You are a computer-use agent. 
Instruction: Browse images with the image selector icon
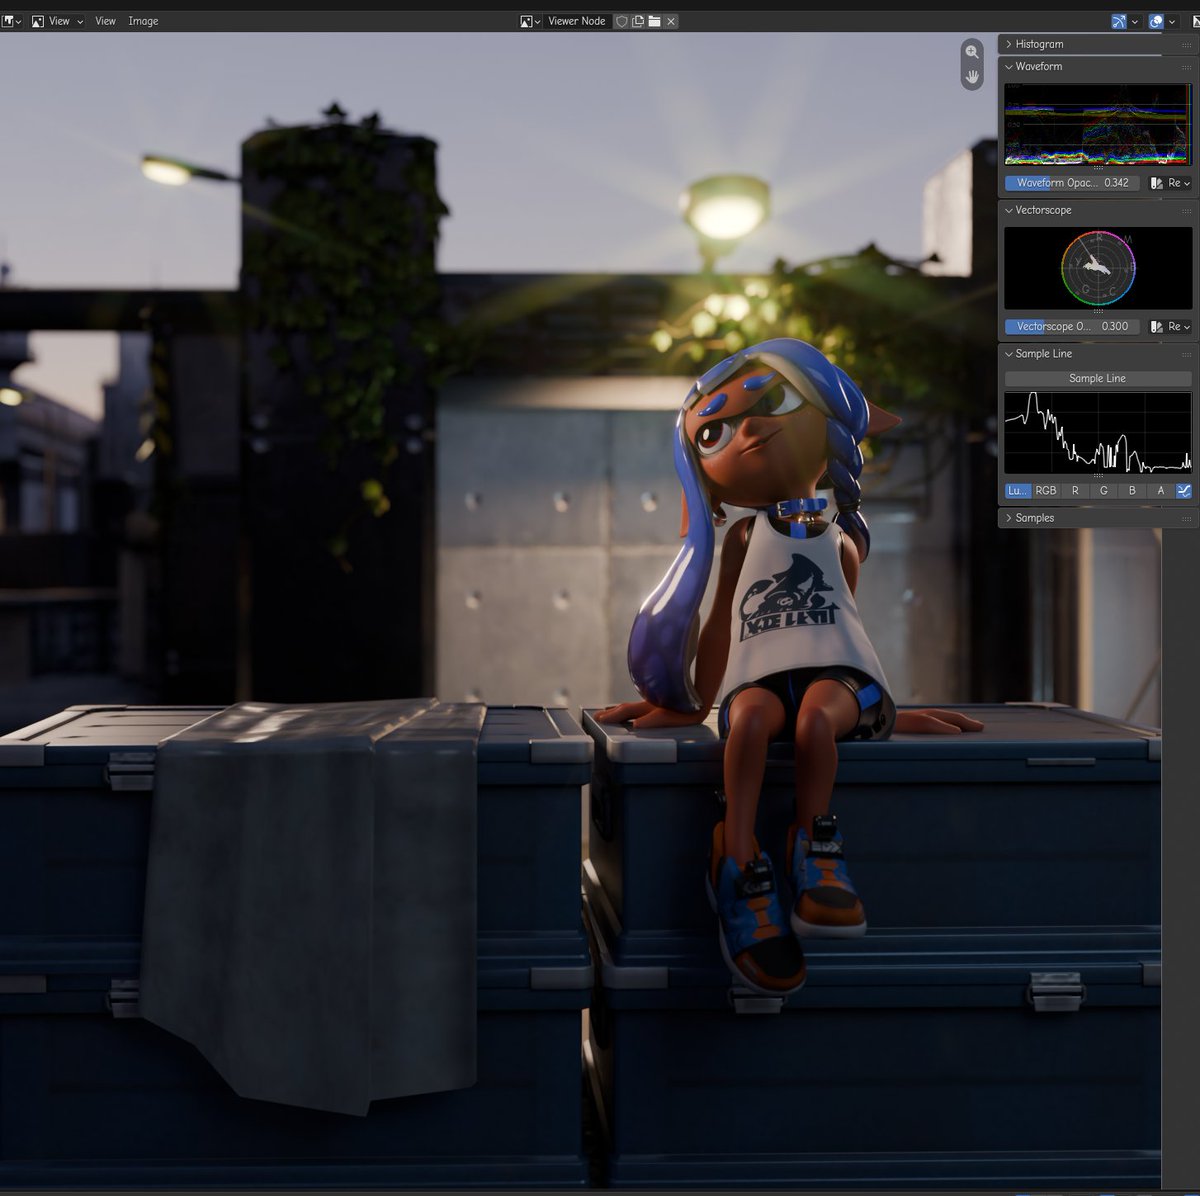click(x=530, y=21)
